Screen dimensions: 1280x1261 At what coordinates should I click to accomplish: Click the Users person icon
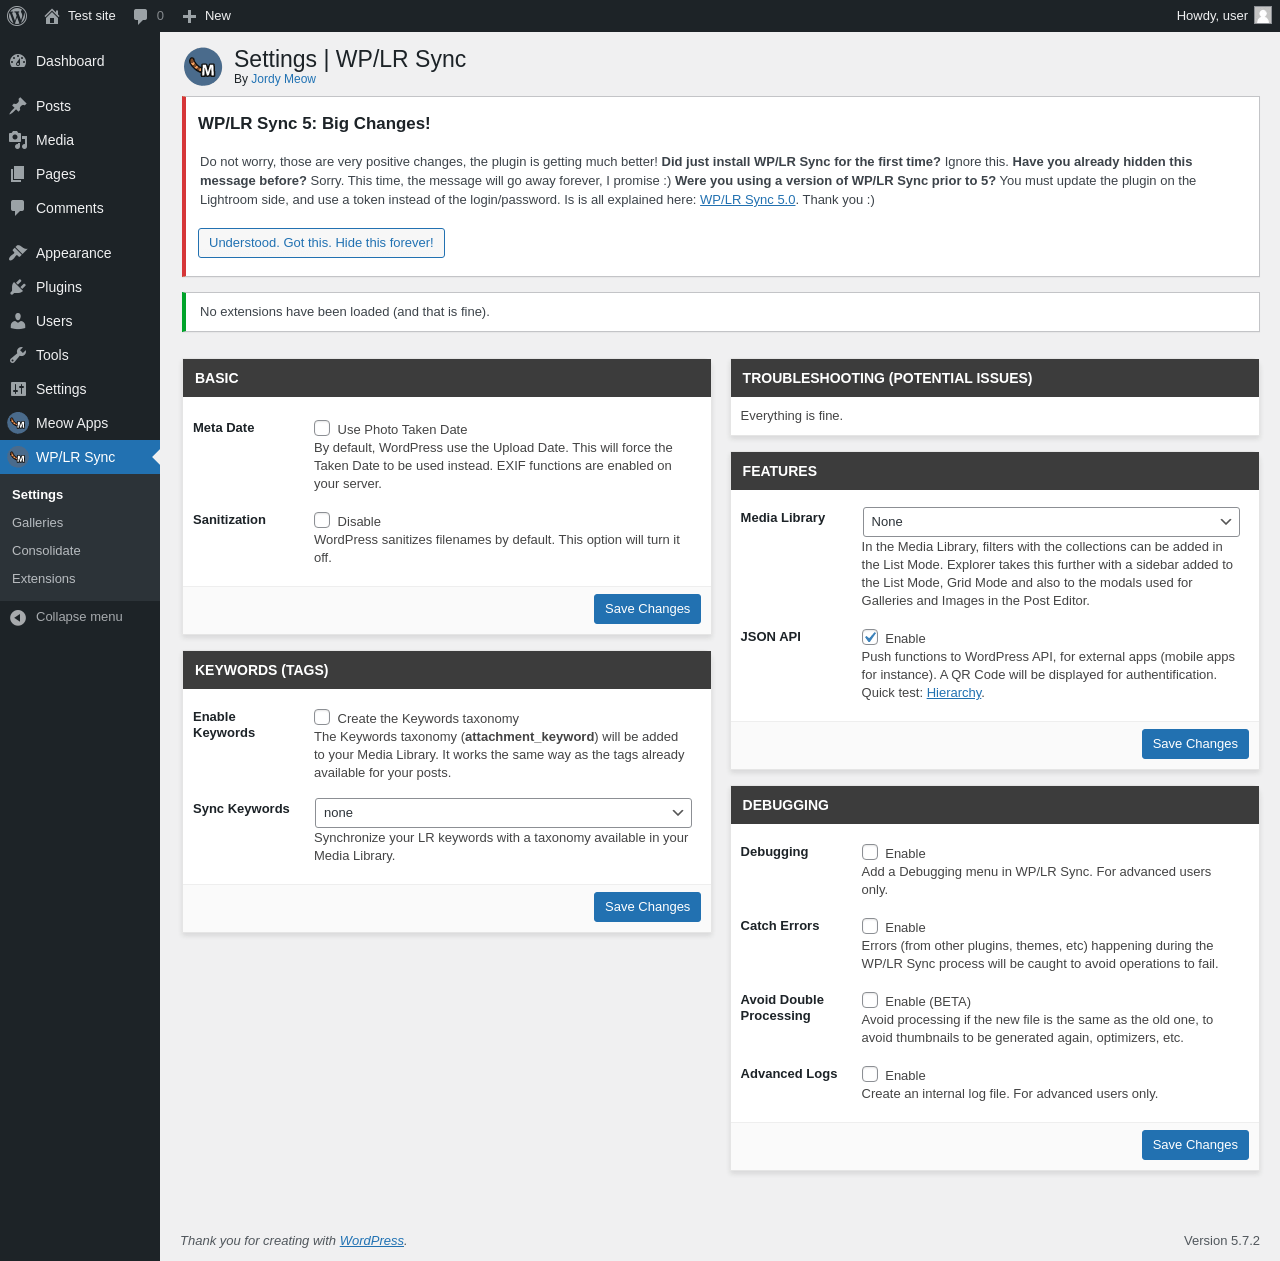18,321
